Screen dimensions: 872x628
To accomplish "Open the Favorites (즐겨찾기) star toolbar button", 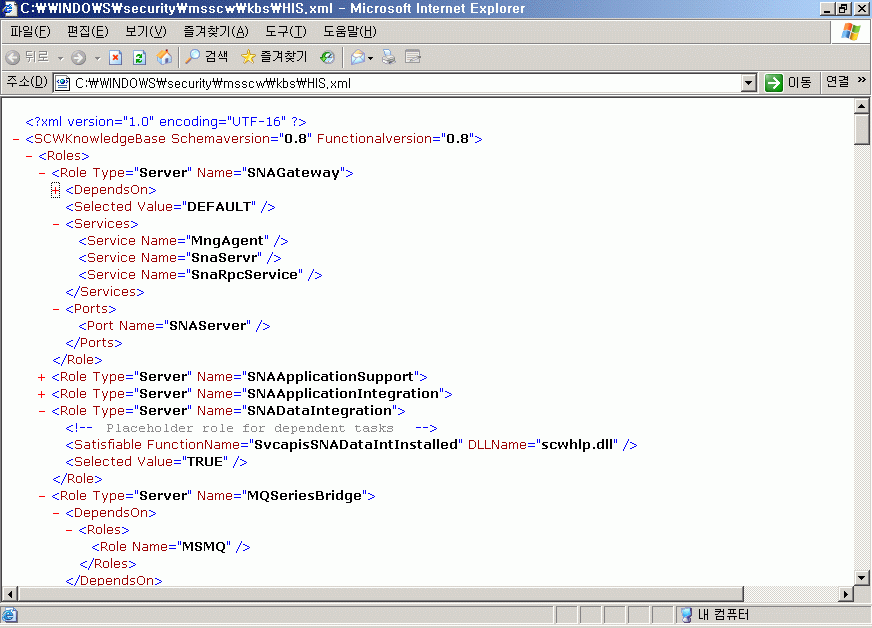I will (274, 57).
